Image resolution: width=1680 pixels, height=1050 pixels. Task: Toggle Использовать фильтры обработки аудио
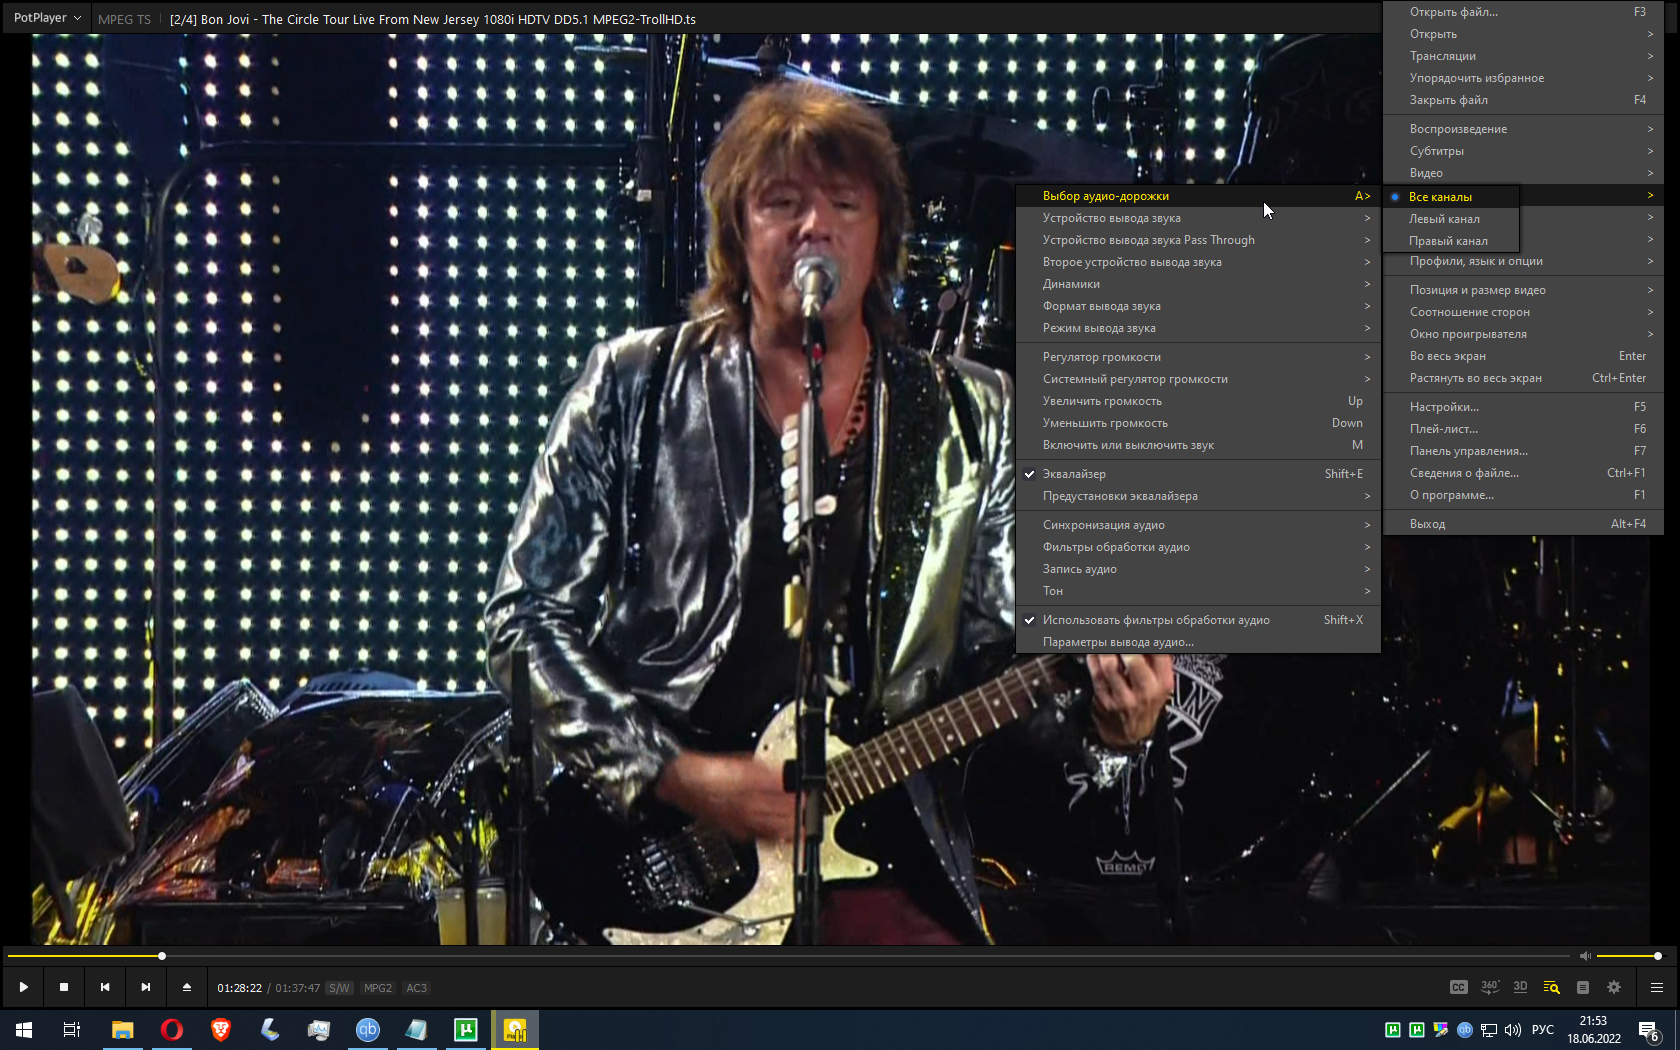tap(1198, 620)
